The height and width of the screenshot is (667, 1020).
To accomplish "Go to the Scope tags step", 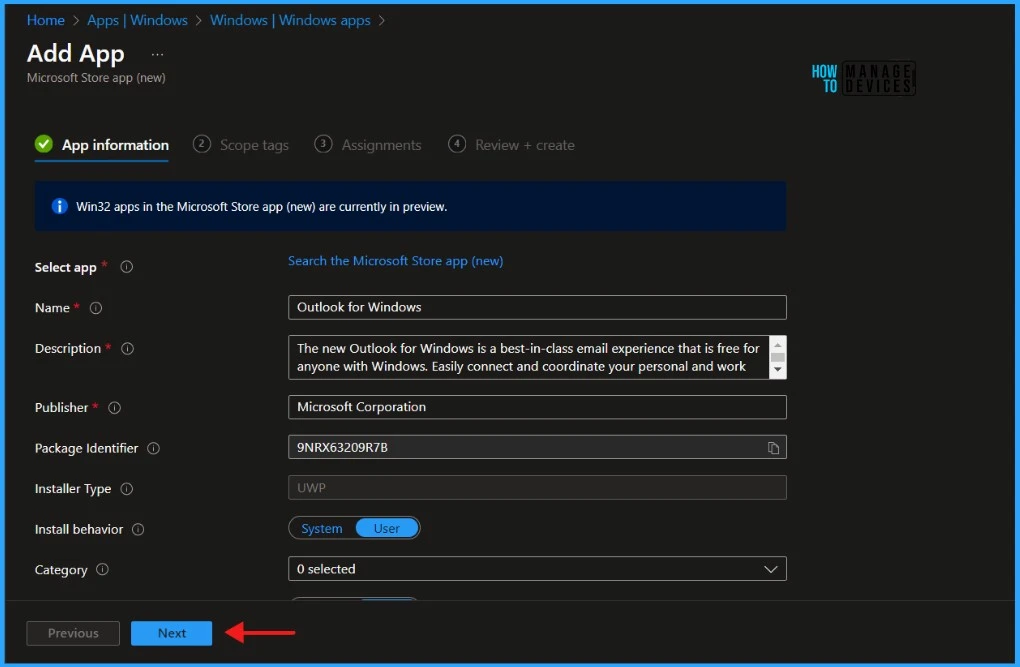I will tap(241, 144).
